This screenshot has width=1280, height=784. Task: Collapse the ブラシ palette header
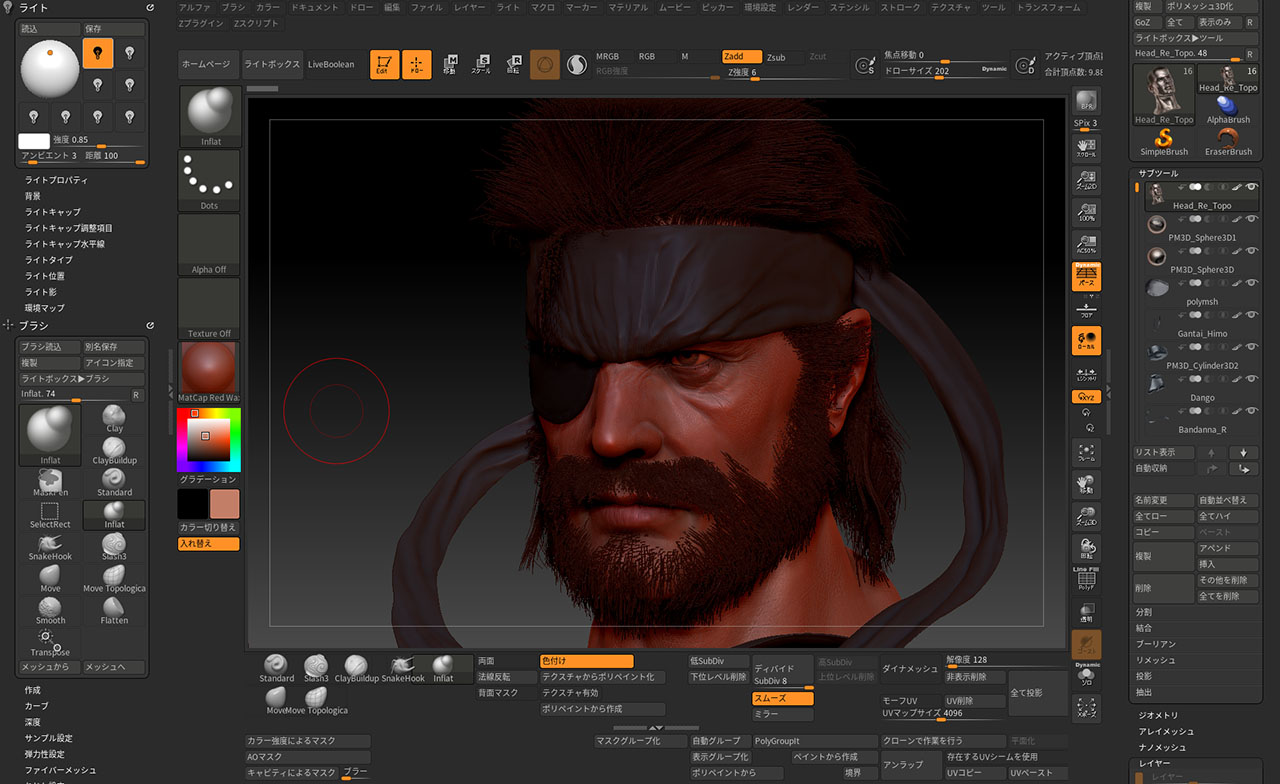pos(34,325)
